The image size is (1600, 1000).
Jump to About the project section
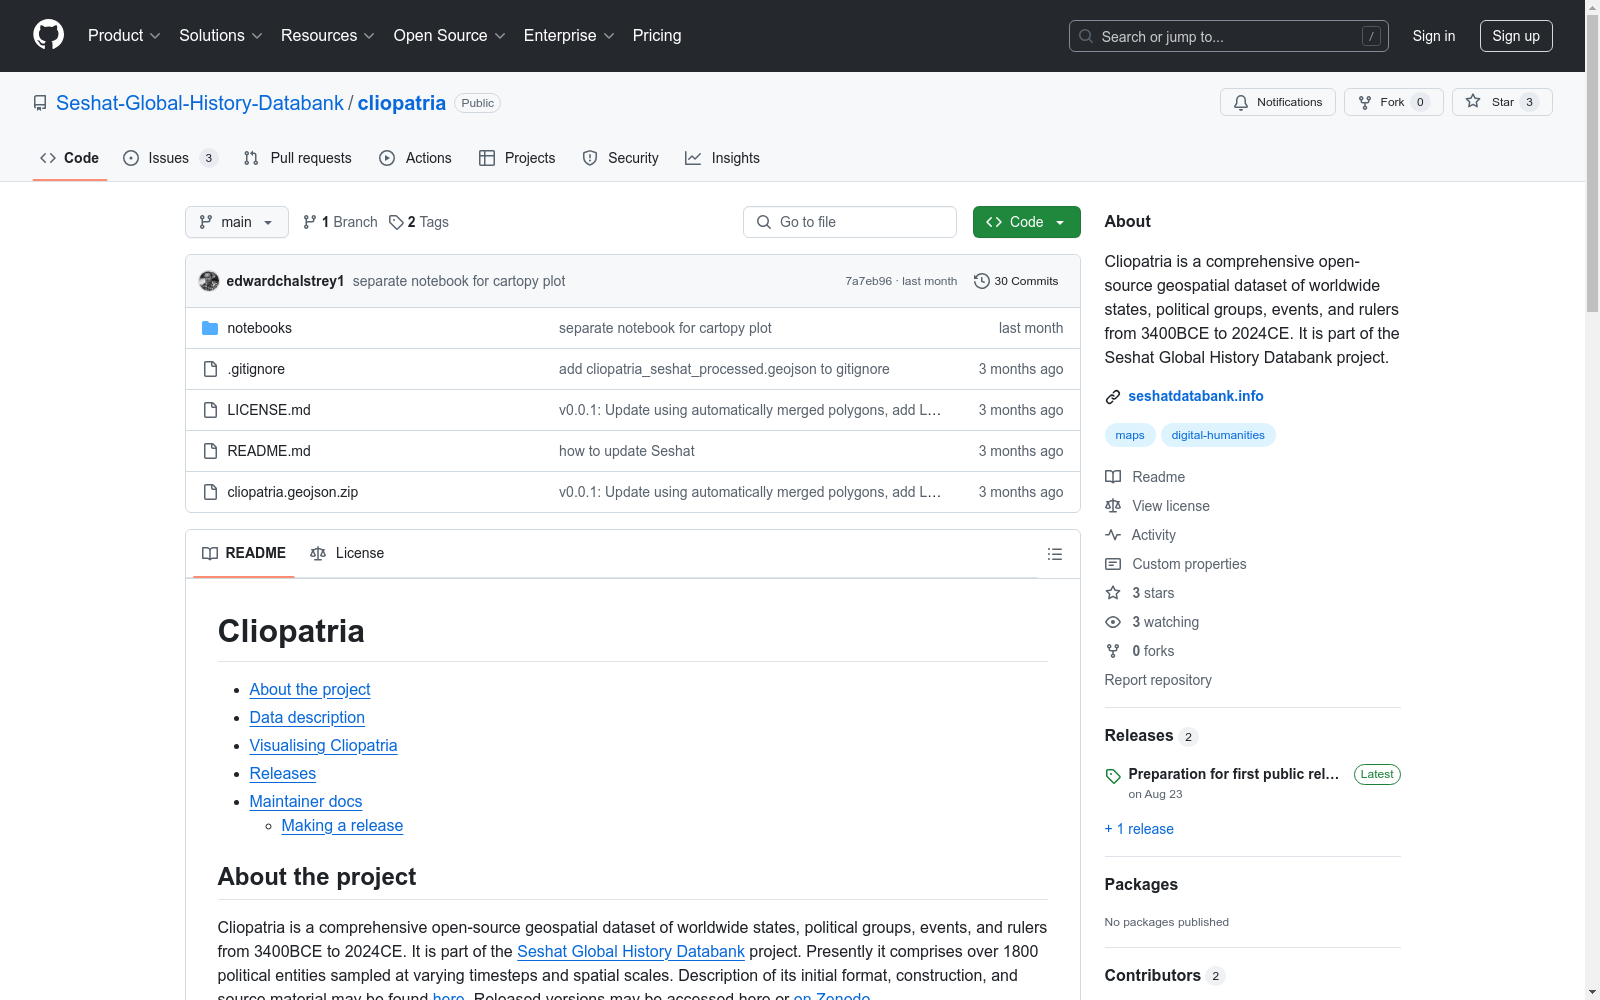click(x=310, y=690)
